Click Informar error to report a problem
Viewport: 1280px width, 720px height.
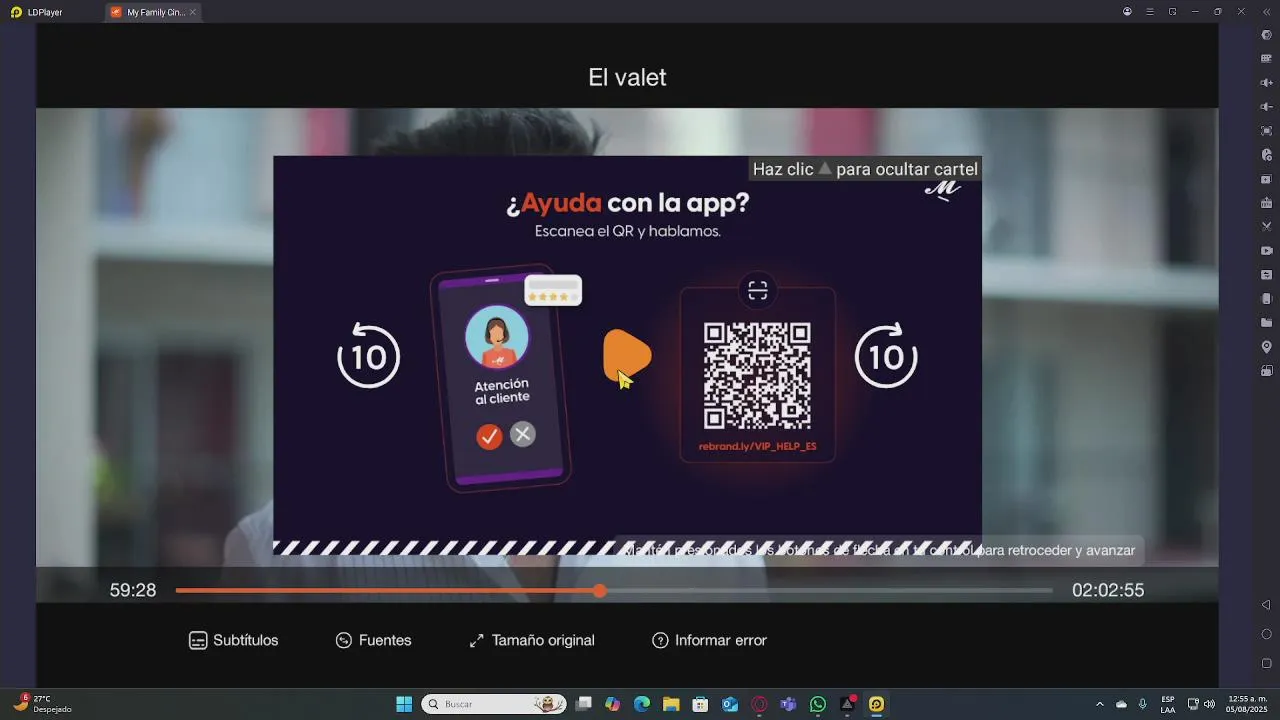pyautogui.click(x=710, y=640)
